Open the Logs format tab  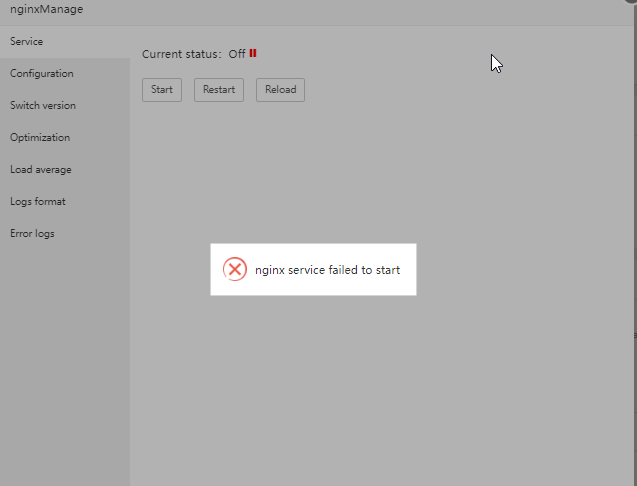tap(65, 202)
